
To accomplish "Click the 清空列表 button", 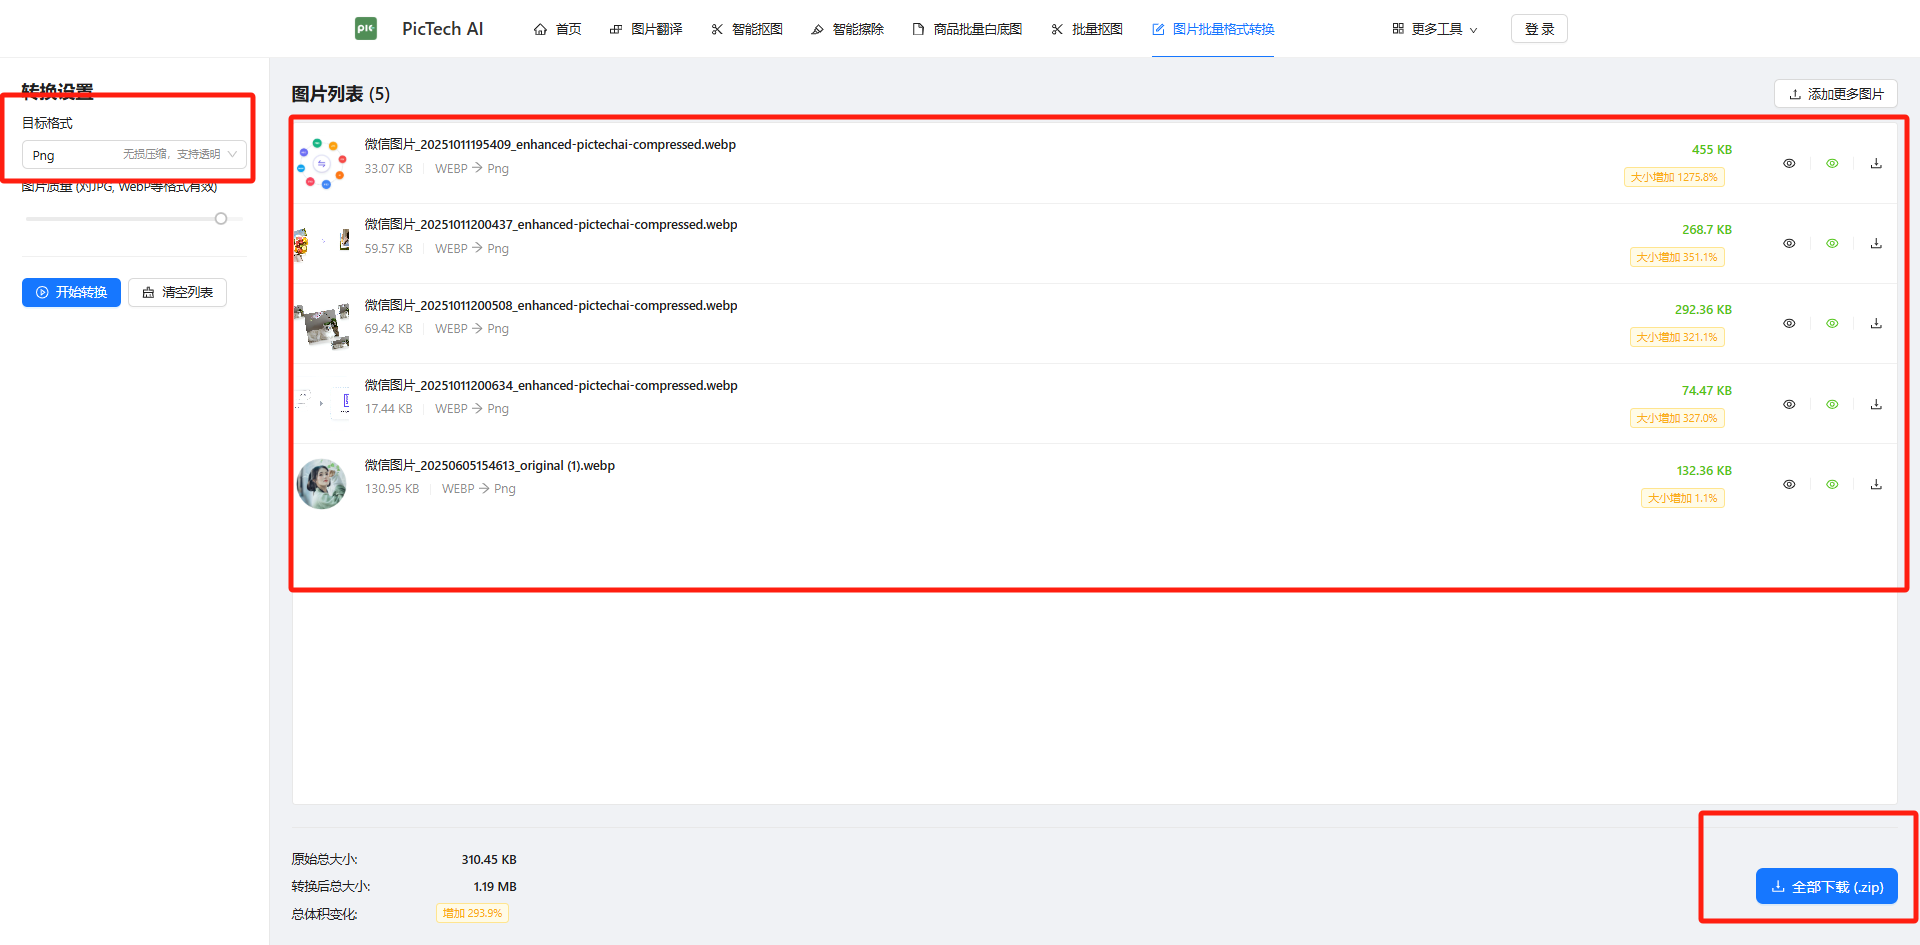I will coord(177,292).
